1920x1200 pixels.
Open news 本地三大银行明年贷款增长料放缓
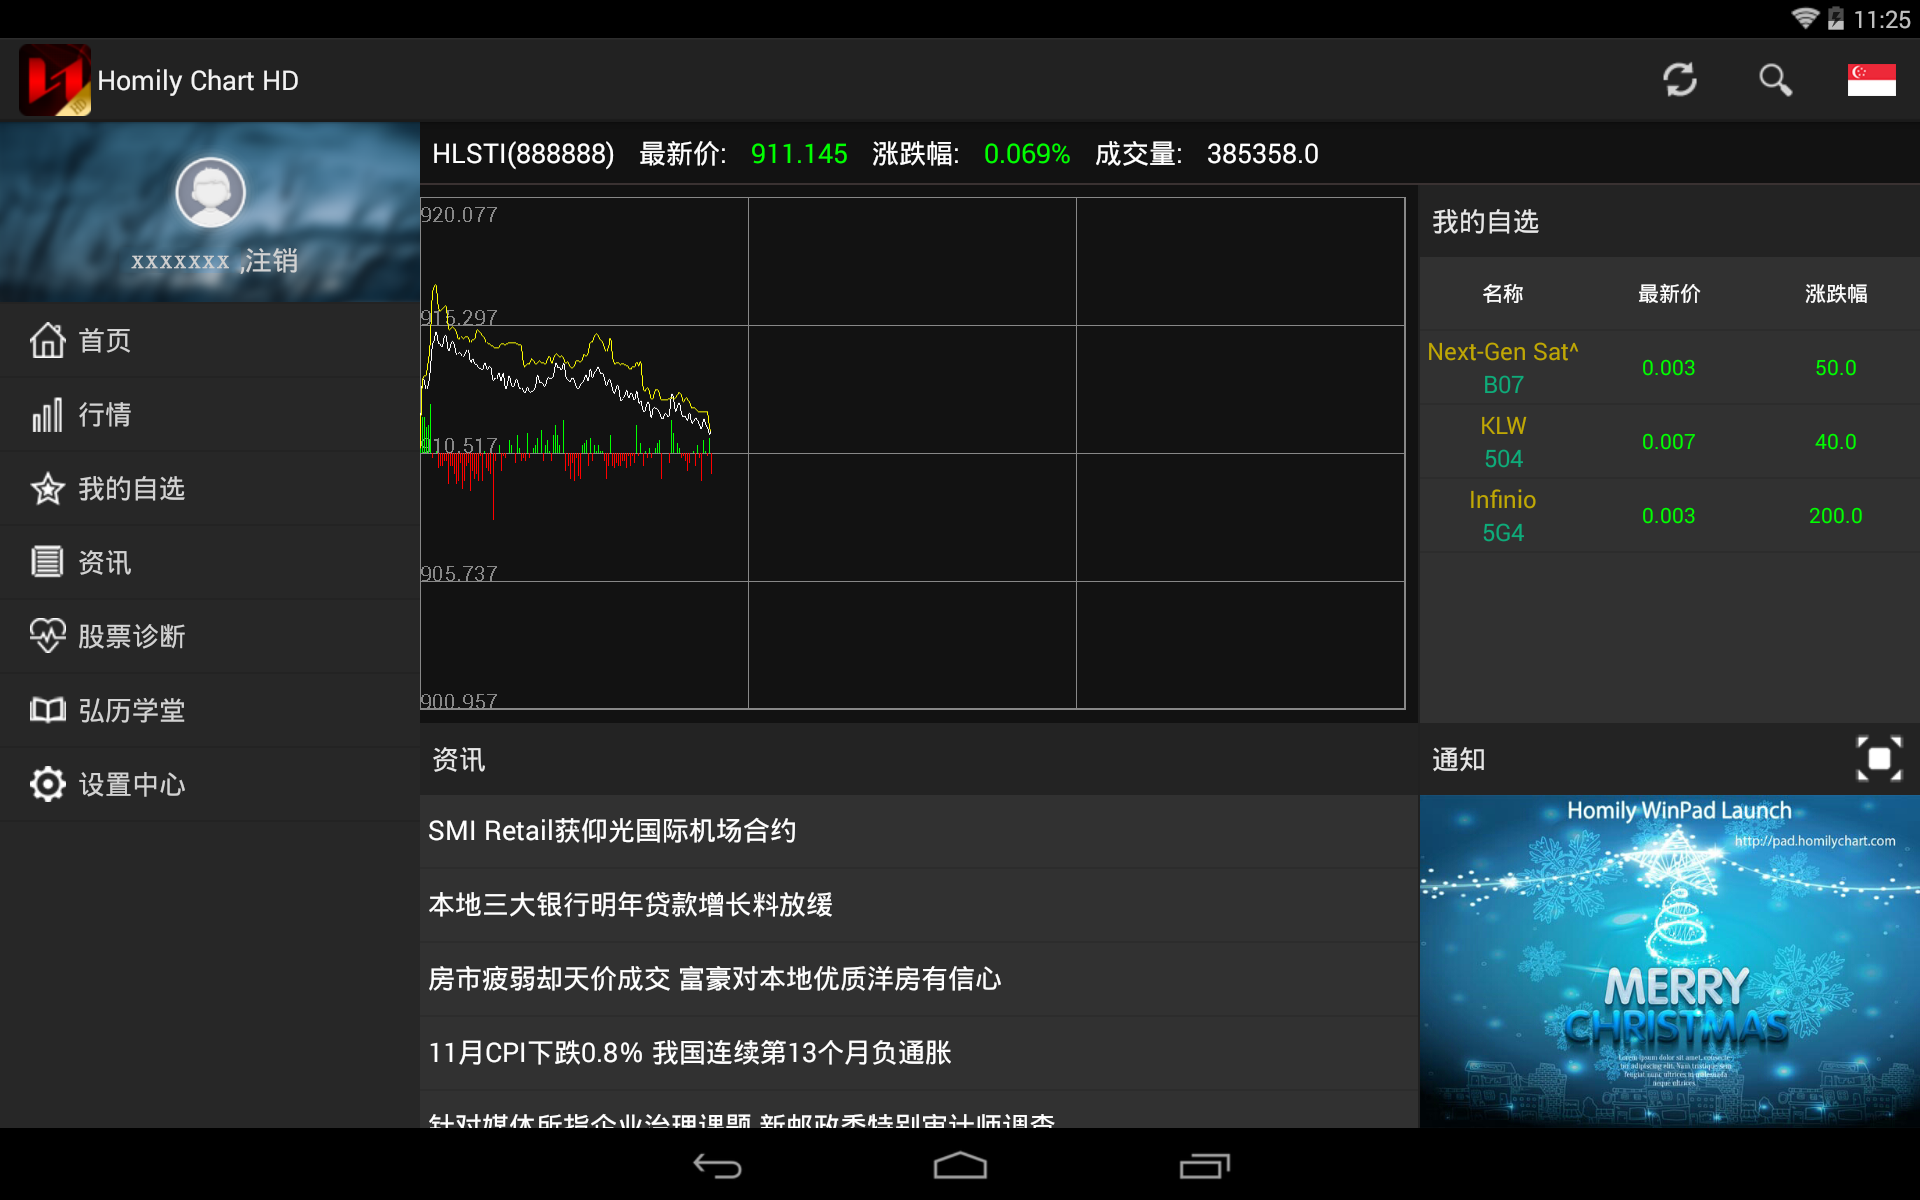pyautogui.click(x=919, y=905)
